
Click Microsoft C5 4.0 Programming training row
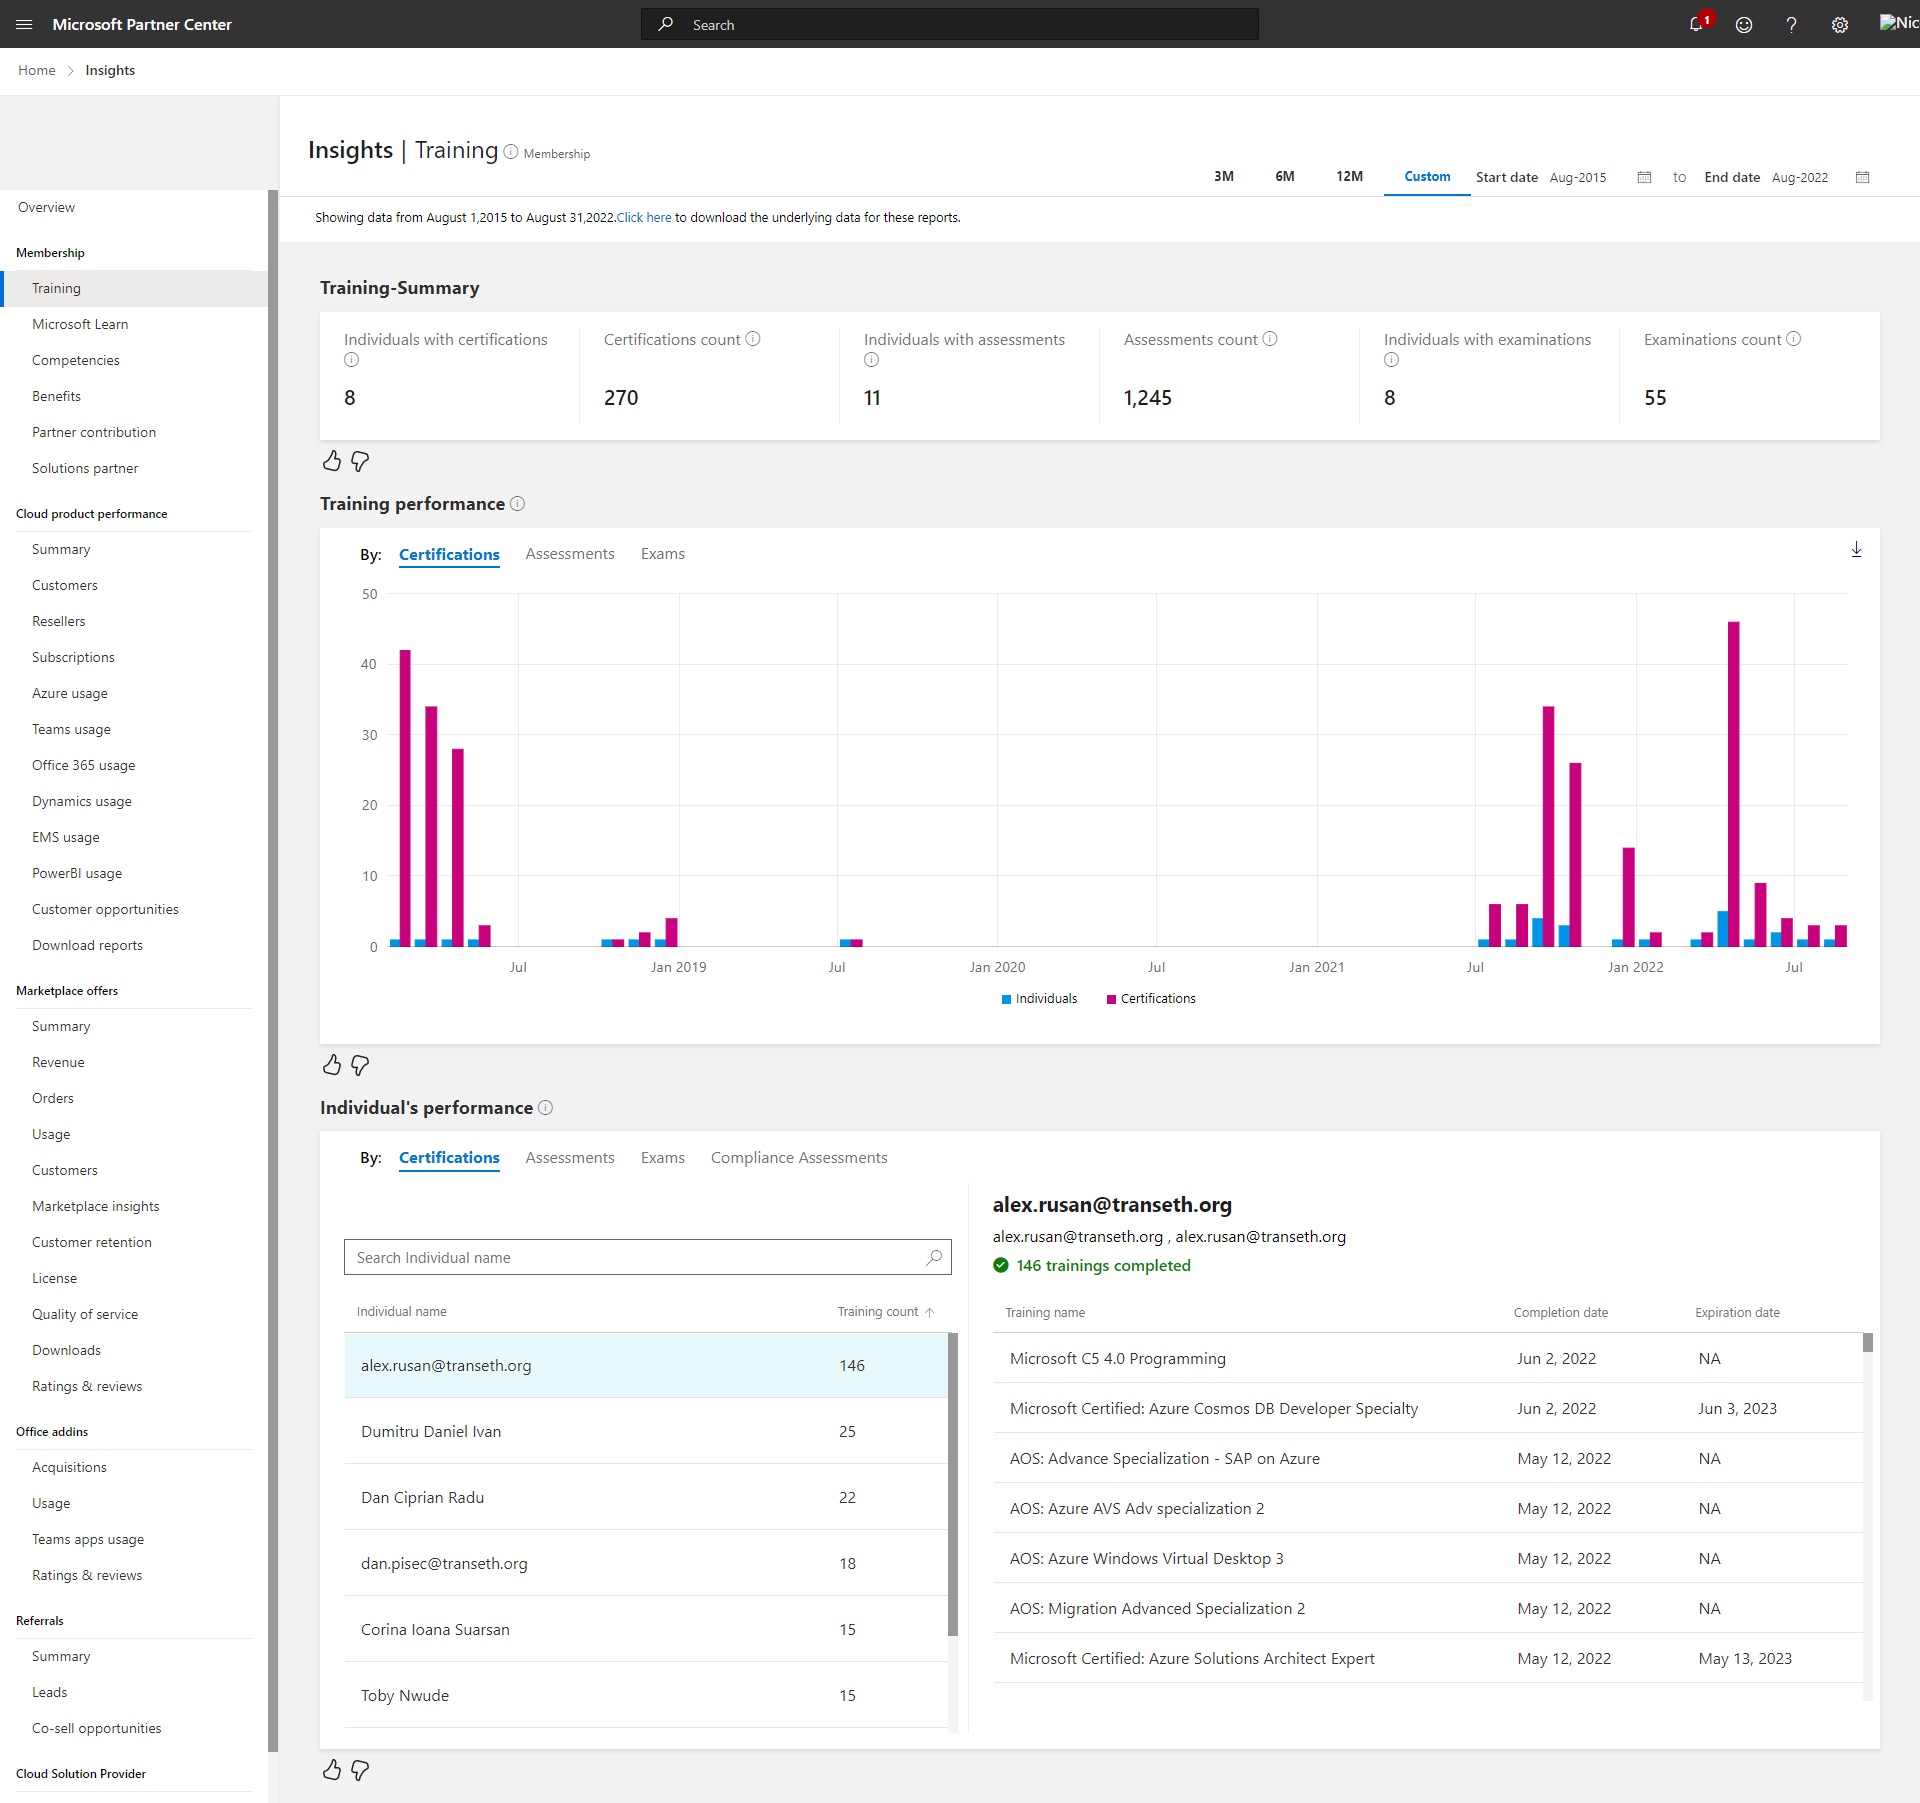tap(1428, 1358)
